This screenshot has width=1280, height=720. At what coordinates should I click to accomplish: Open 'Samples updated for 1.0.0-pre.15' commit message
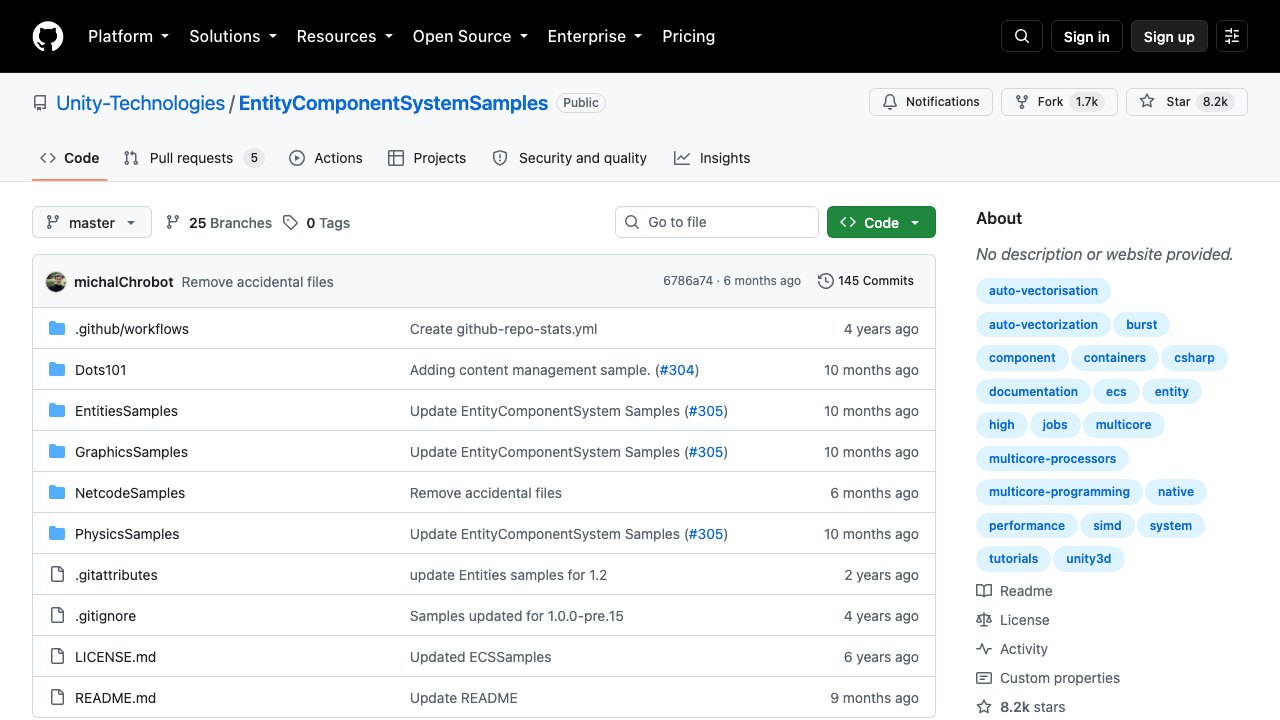click(517, 616)
